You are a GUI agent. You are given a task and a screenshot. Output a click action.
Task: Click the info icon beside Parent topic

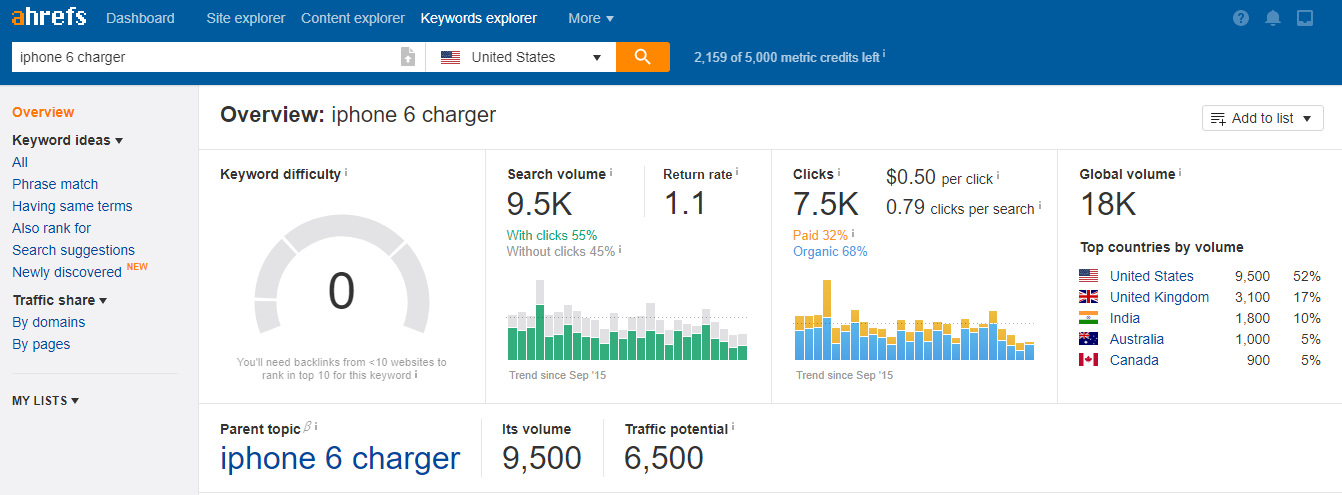click(x=316, y=427)
